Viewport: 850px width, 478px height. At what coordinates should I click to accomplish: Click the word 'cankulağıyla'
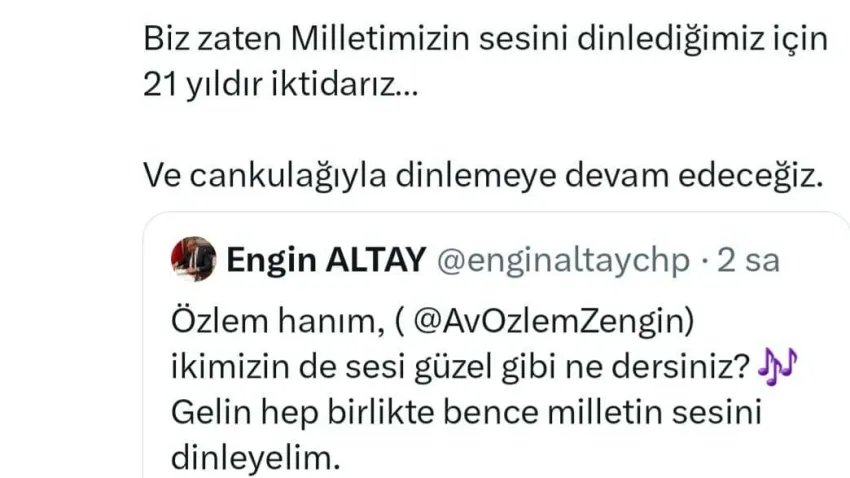click(x=287, y=177)
